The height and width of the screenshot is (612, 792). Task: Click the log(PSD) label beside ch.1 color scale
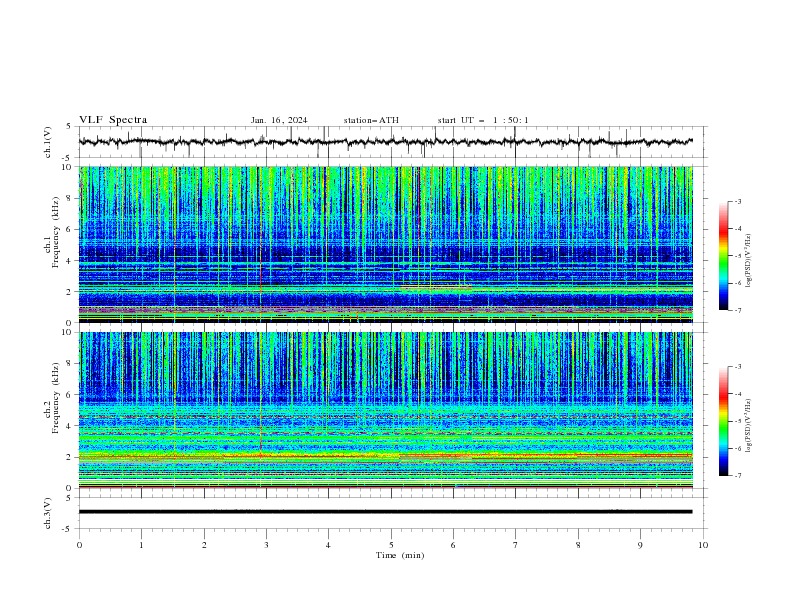(x=748, y=261)
